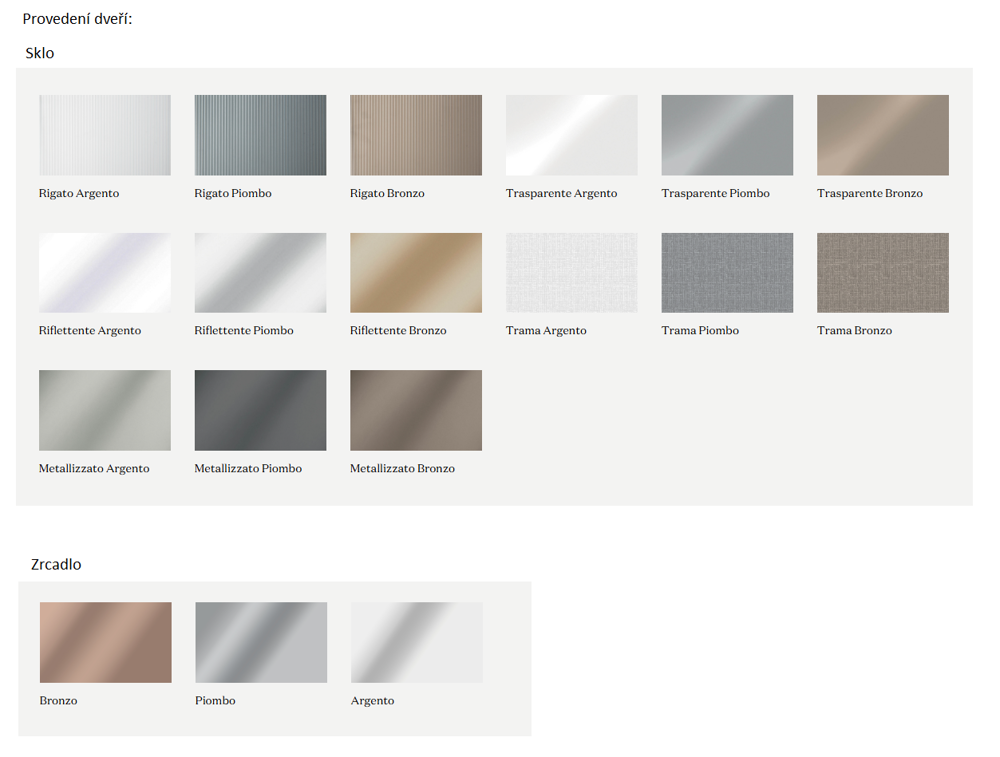This screenshot has height=757, width=1000.
Task: Click the 'Rigato Argento' label
Action: [79, 193]
